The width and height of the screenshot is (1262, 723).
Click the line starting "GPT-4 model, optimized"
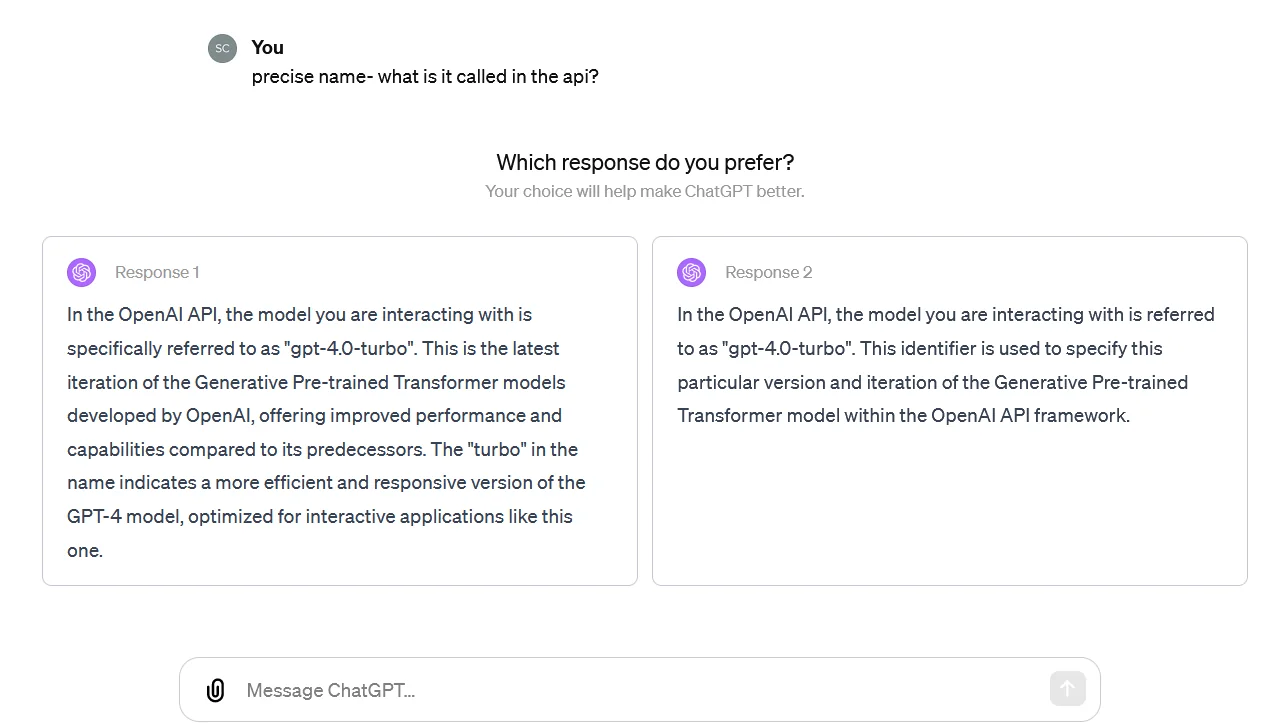click(320, 516)
